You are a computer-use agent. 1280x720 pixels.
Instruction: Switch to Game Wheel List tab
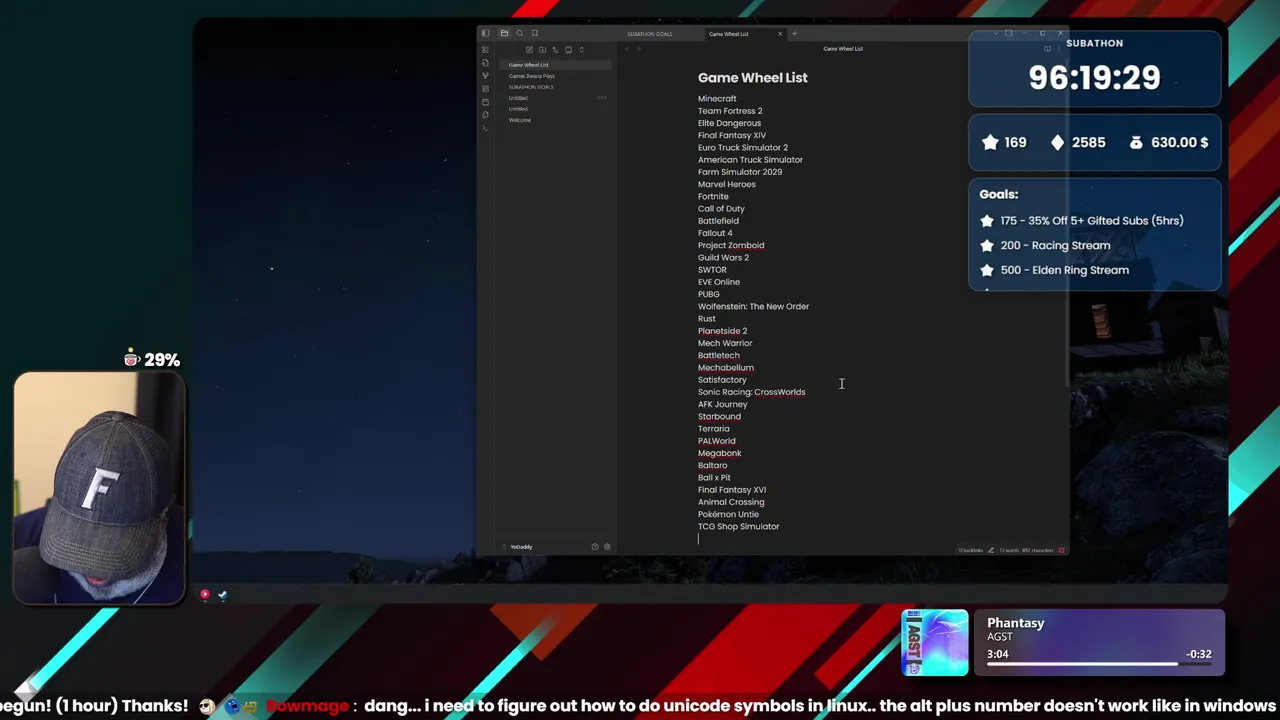pyautogui.click(x=728, y=34)
